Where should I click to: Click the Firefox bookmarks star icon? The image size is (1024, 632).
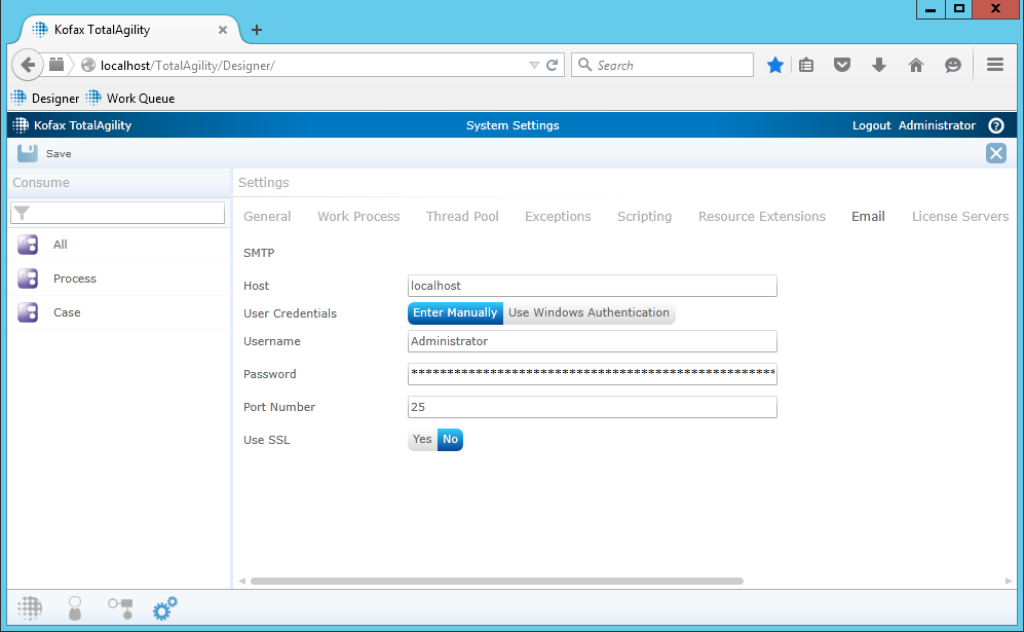tap(775, 64)
